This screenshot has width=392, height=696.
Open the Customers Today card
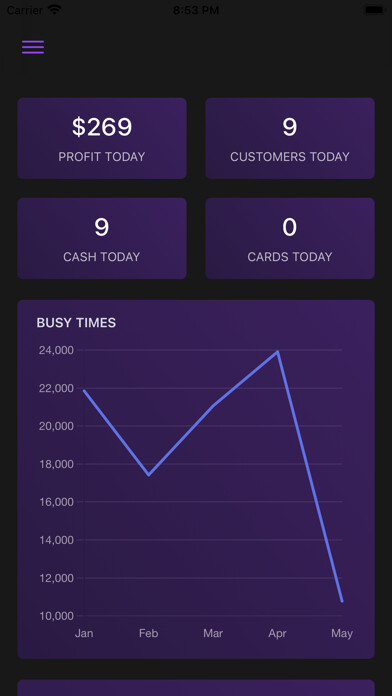pos(290,138)
